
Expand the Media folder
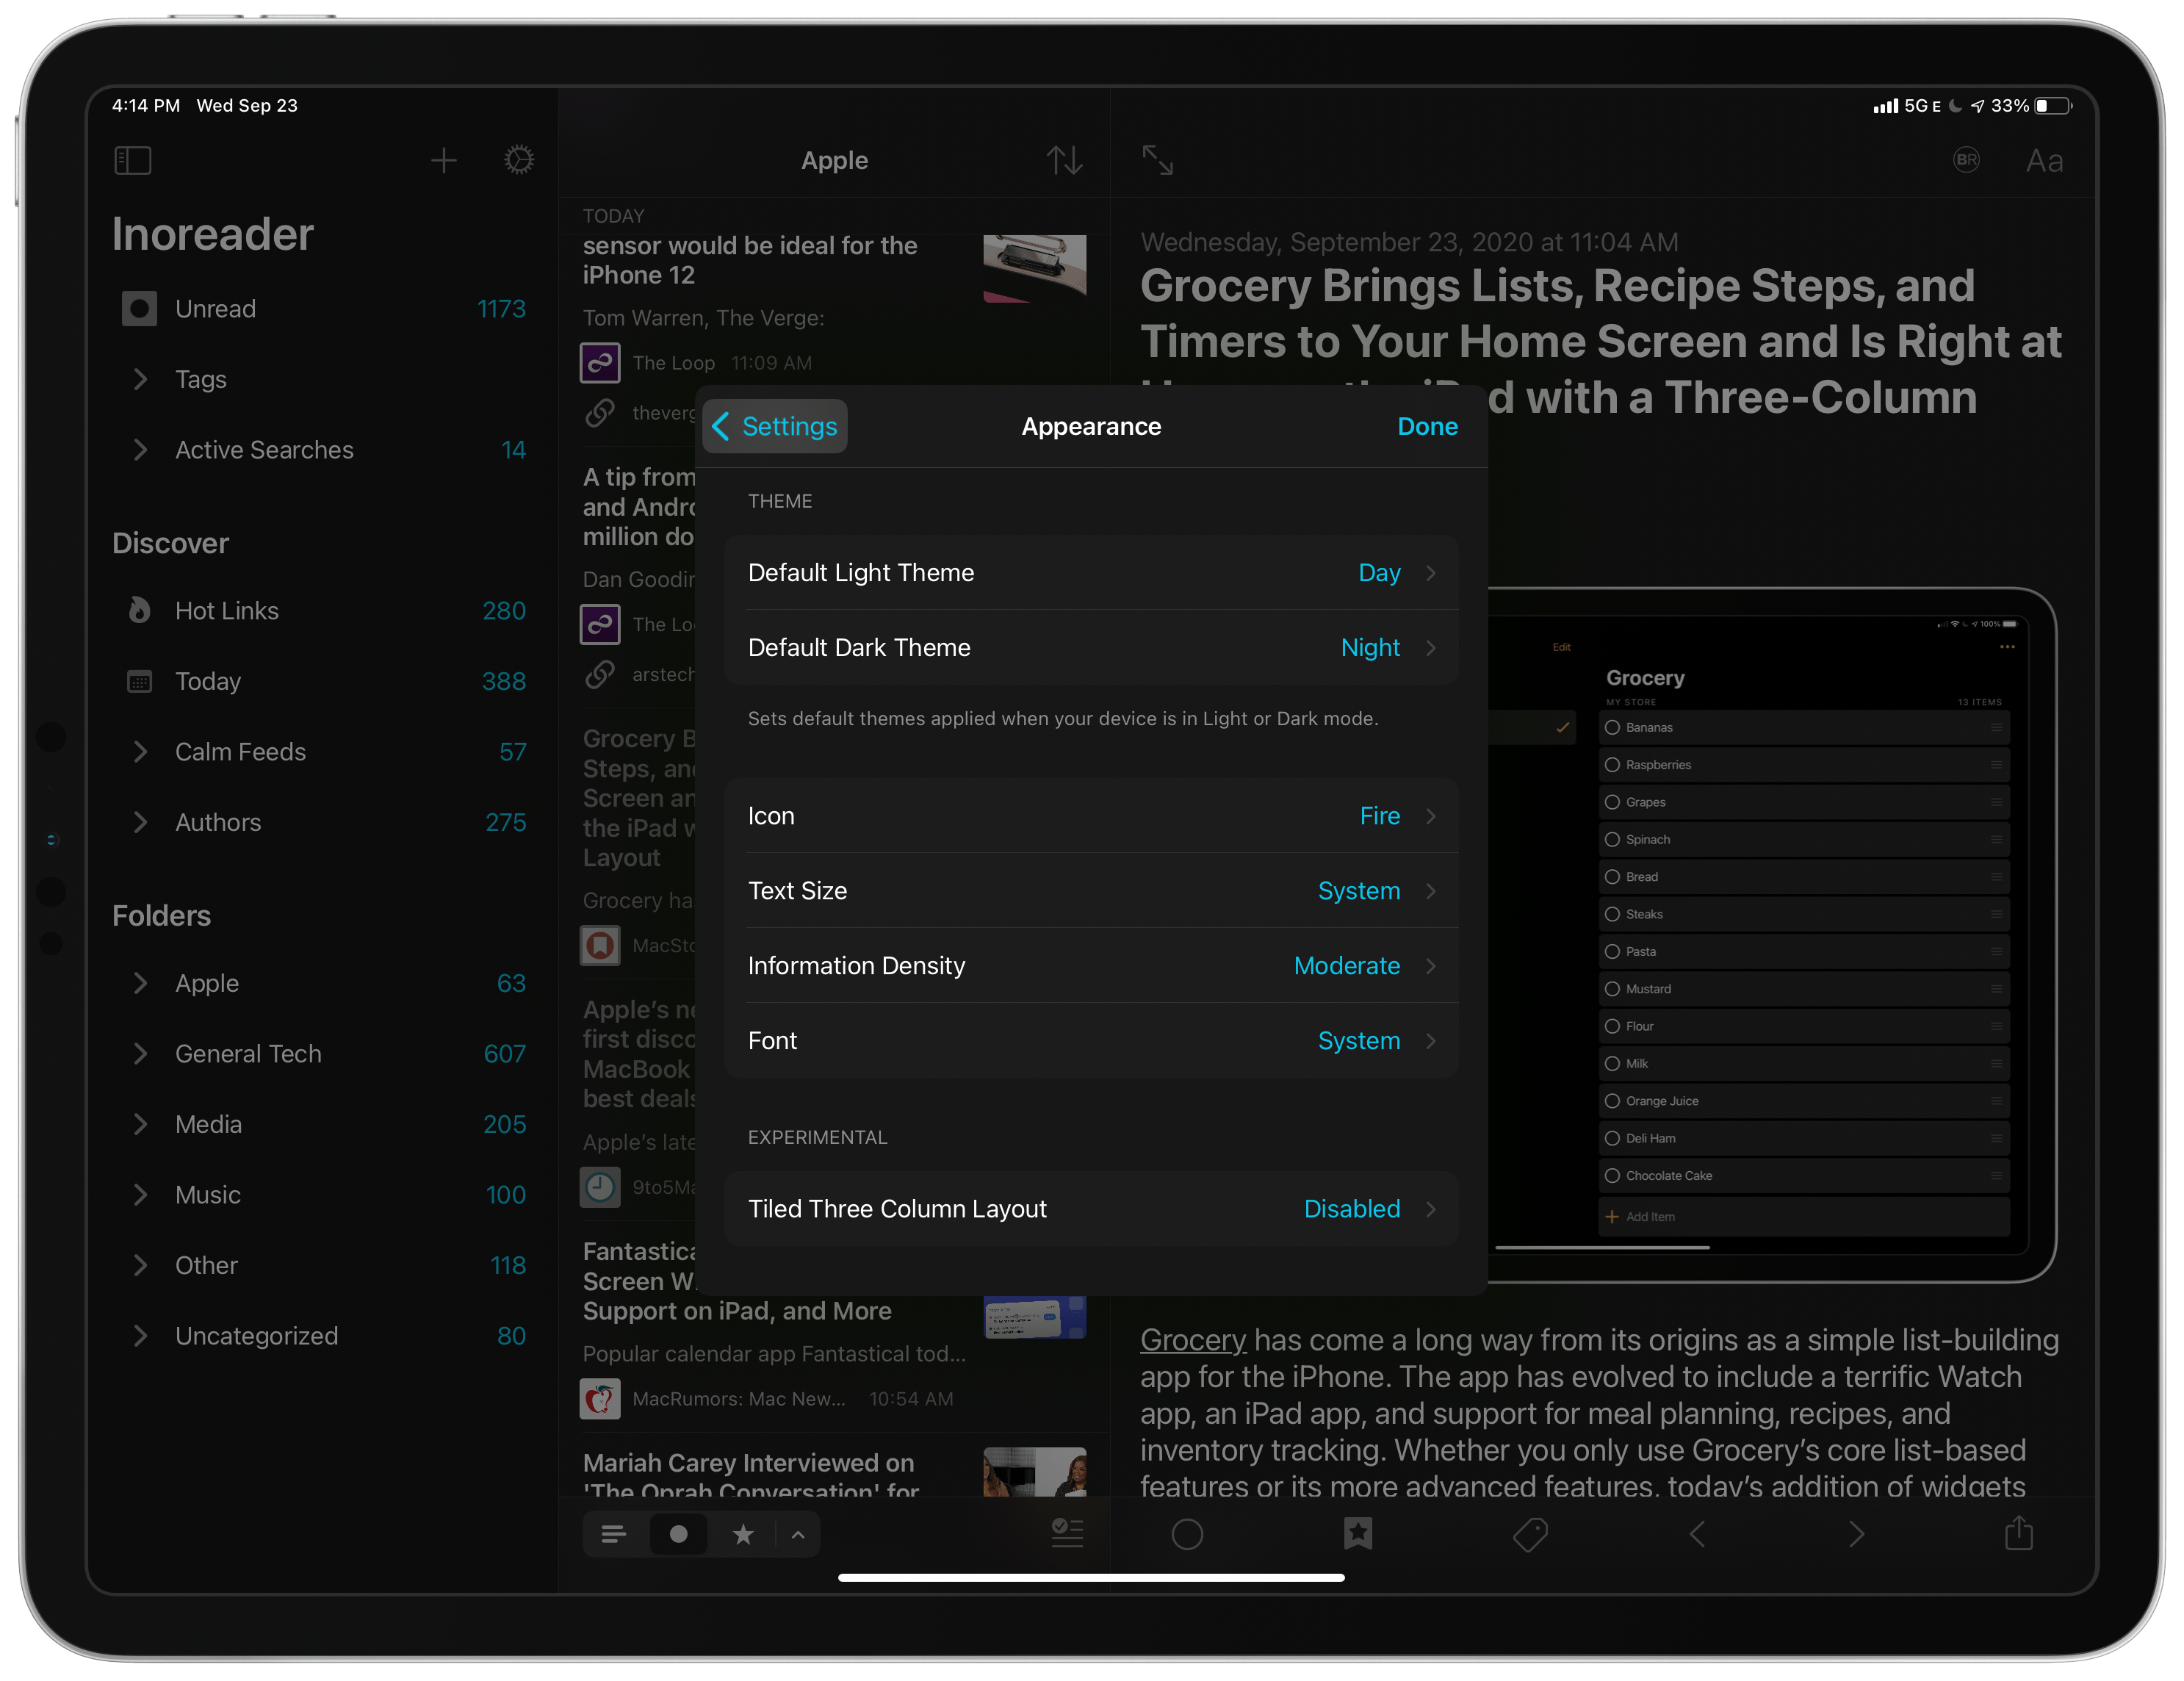click(x=140, y=1124)
